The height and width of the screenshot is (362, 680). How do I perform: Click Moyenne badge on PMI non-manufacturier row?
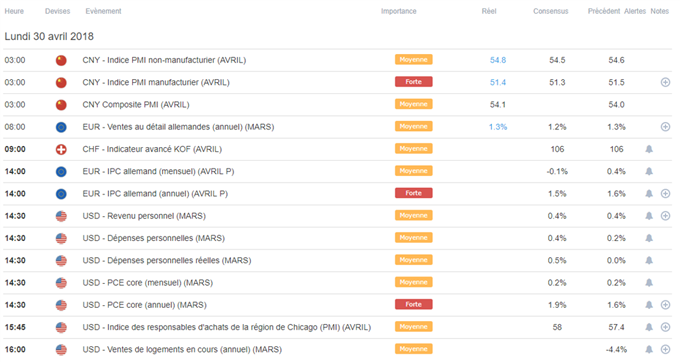pyautogui.click(x=413, y=59)
